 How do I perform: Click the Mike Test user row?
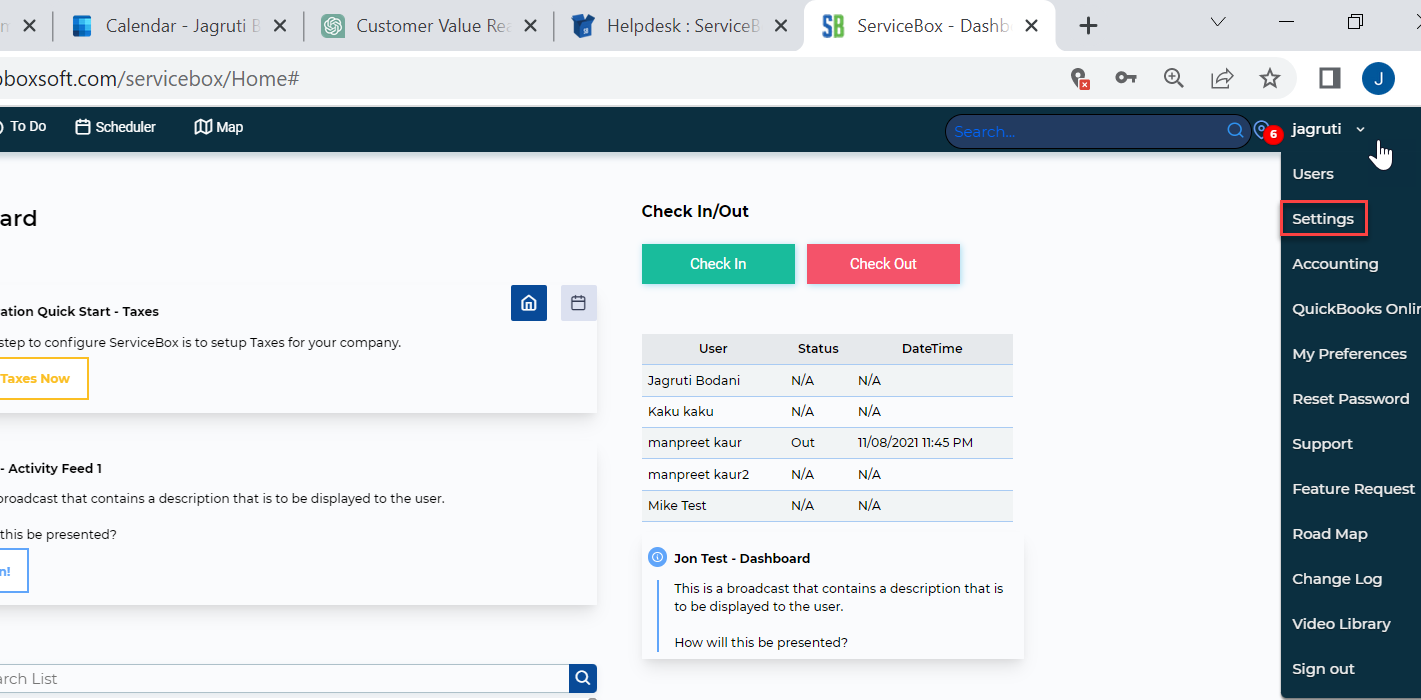tap(827, 506)
